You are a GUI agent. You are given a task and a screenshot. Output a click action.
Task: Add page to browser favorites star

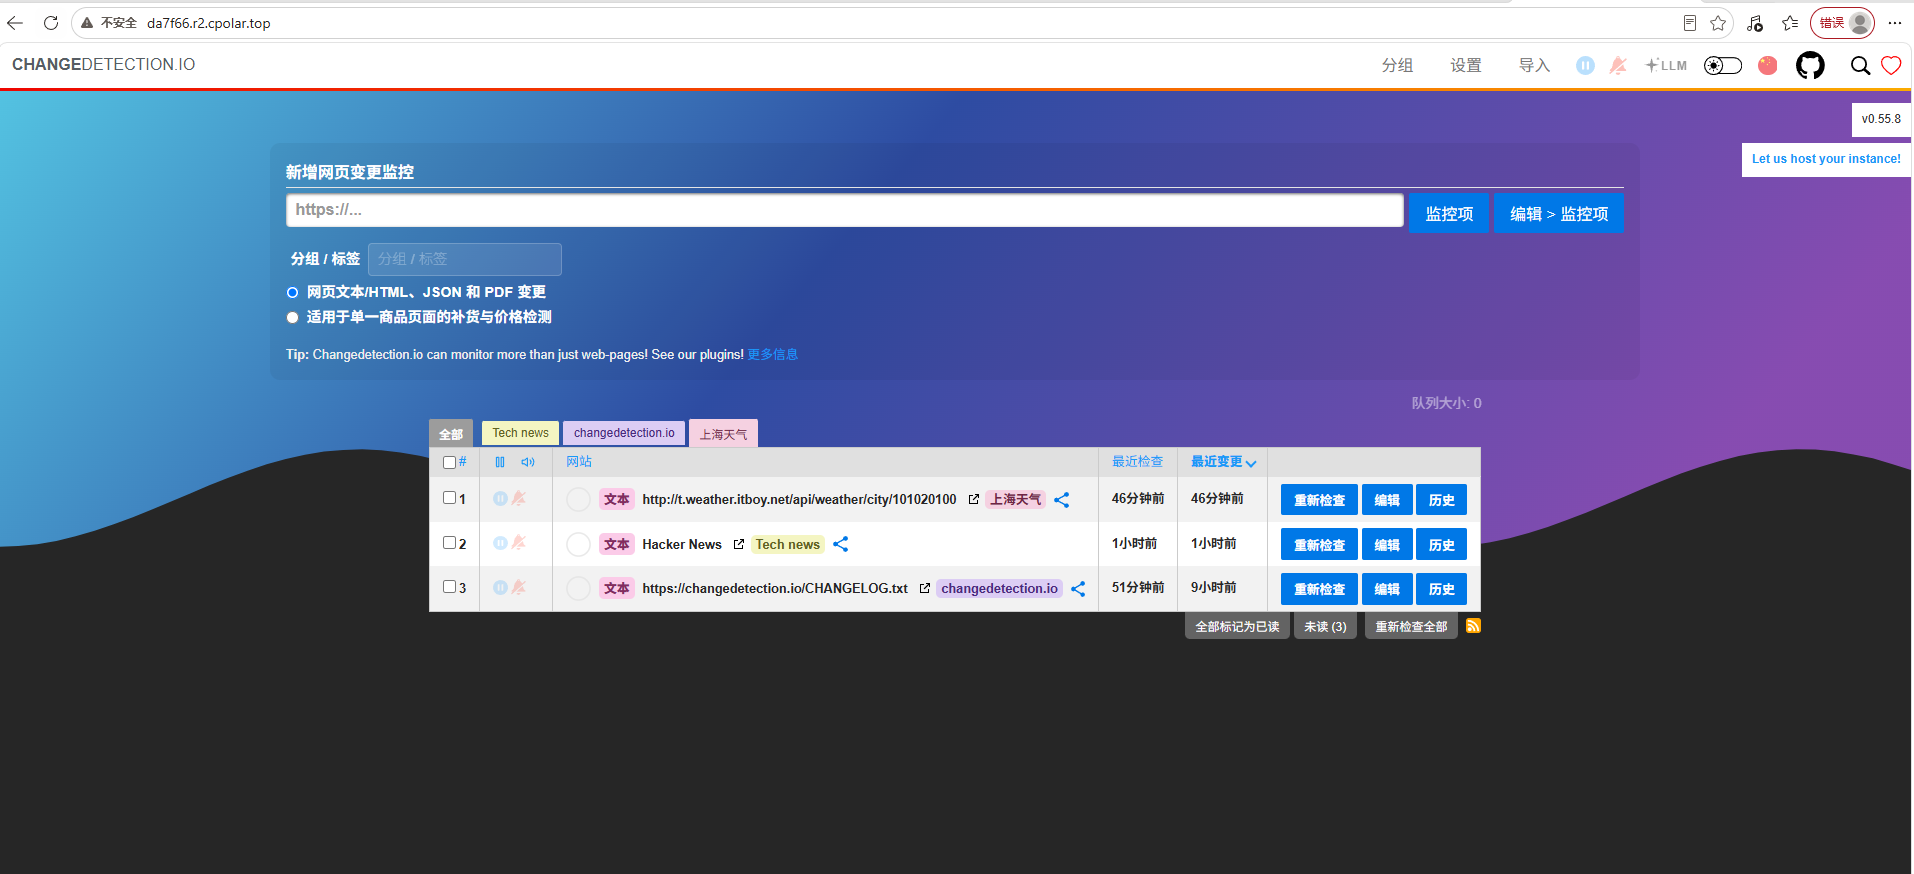1718,23
